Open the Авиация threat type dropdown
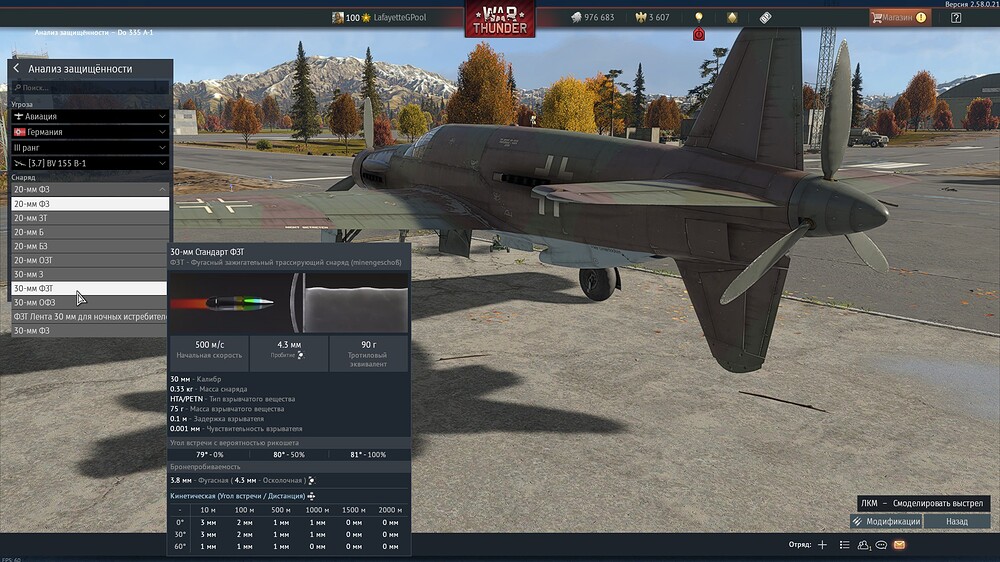1000x562 pixels. coord(90,116)
